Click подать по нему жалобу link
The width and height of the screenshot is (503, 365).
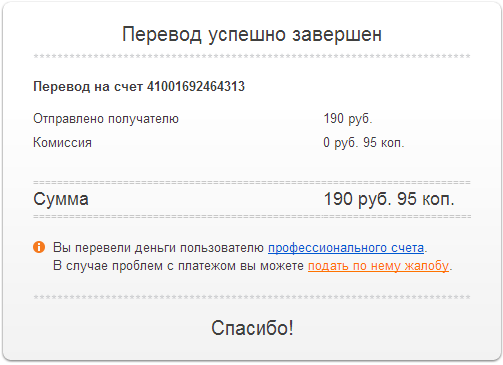point(378,266)
